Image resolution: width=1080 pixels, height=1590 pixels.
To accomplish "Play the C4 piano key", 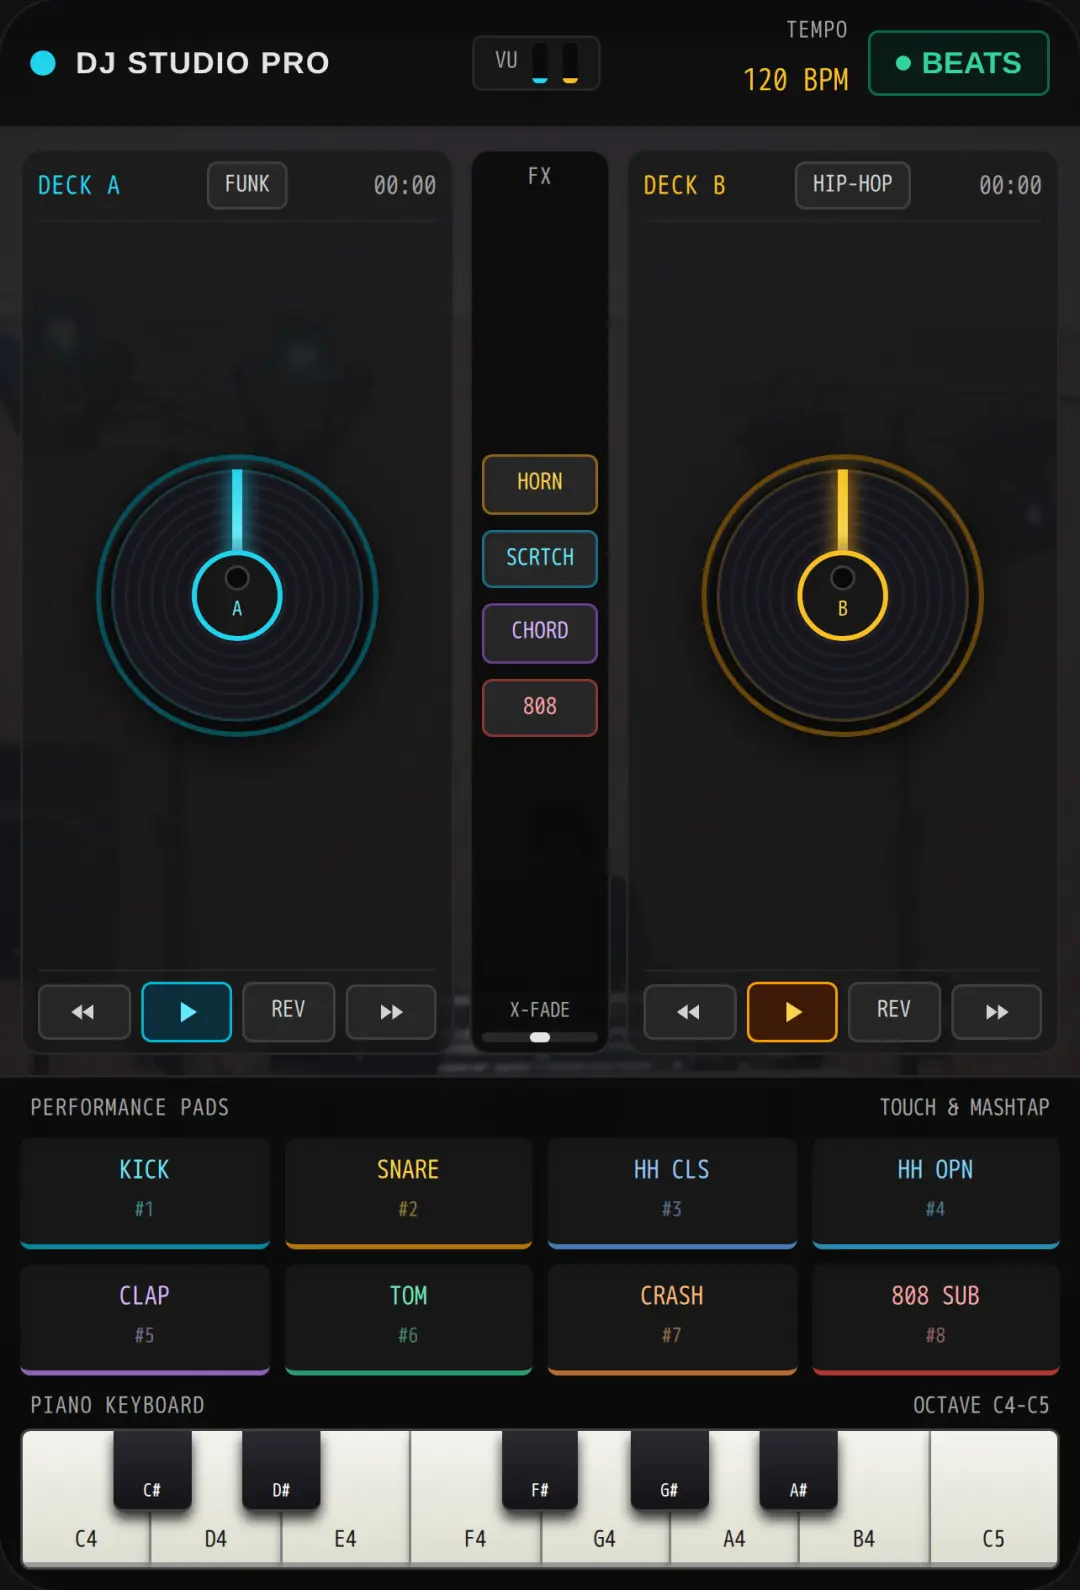I will click(86, 1538).
